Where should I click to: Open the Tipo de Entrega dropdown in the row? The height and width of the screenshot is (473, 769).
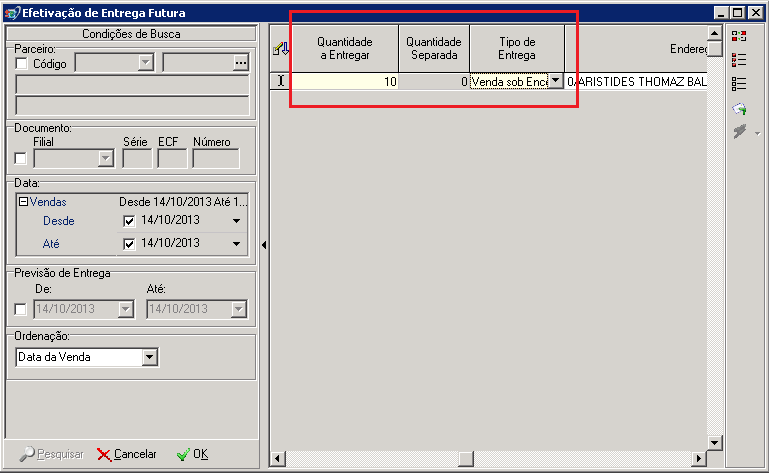coord(555,81)
